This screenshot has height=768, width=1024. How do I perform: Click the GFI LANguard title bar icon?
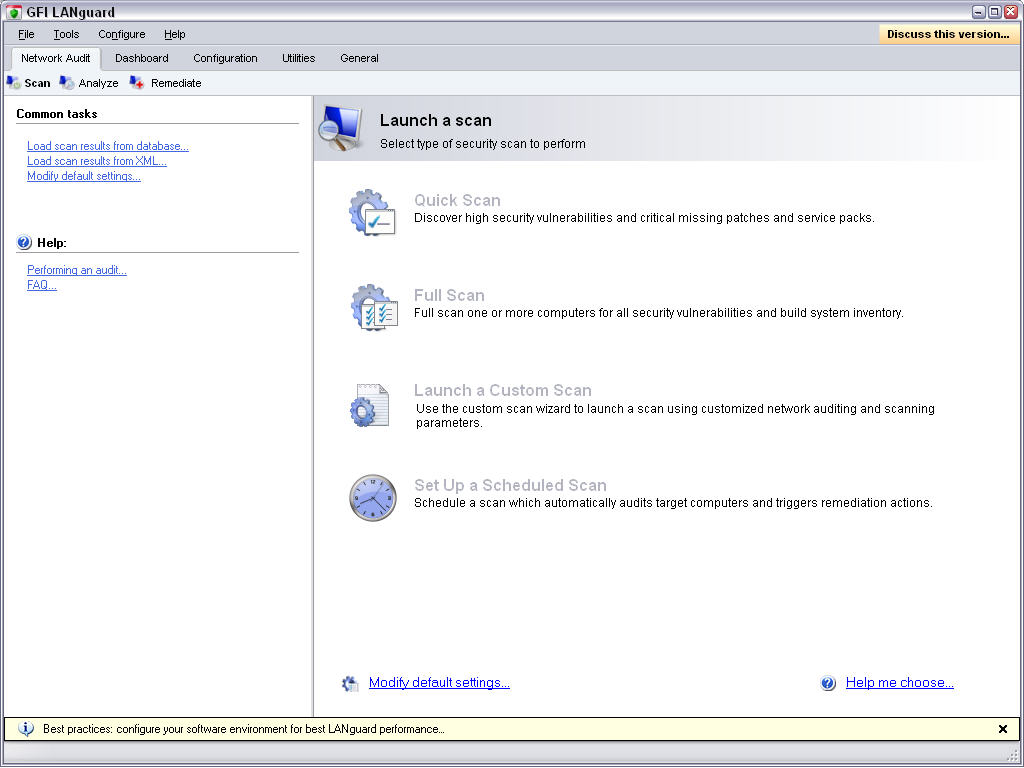pos(14,12)
